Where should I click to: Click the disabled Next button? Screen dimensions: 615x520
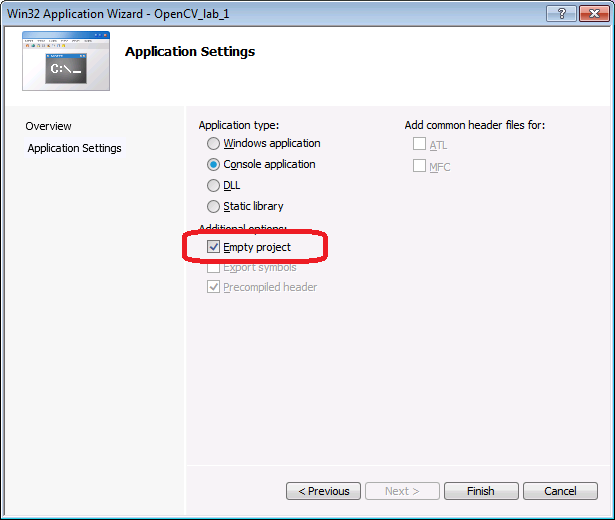pos(402,491)
